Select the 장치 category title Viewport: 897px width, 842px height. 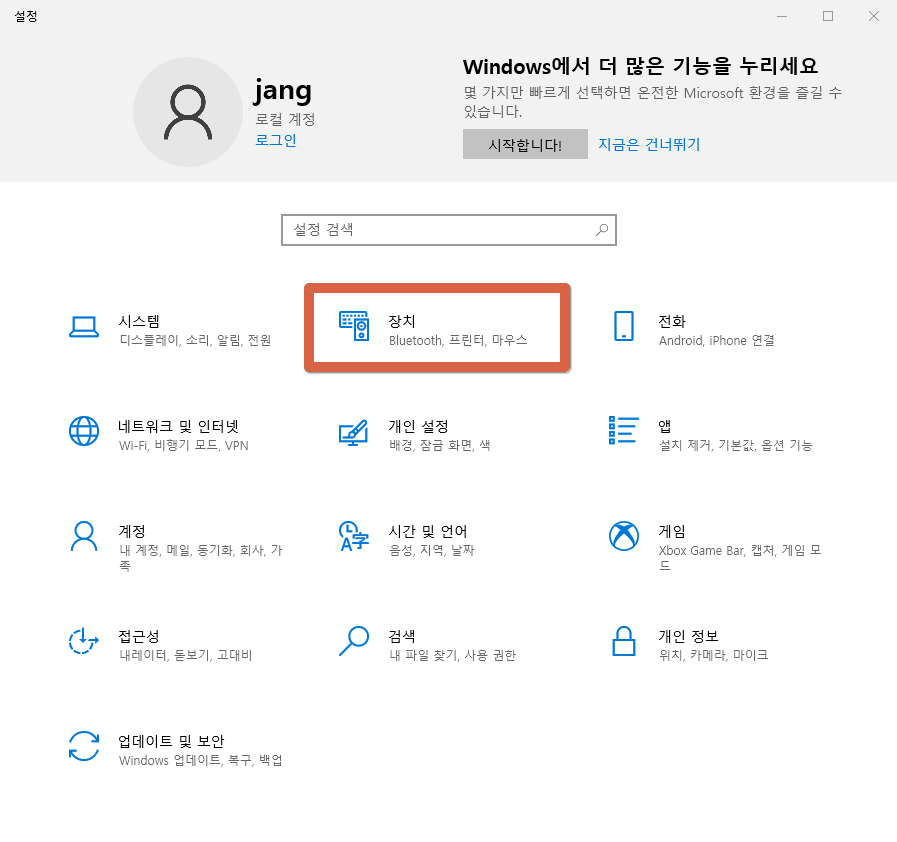402,321
